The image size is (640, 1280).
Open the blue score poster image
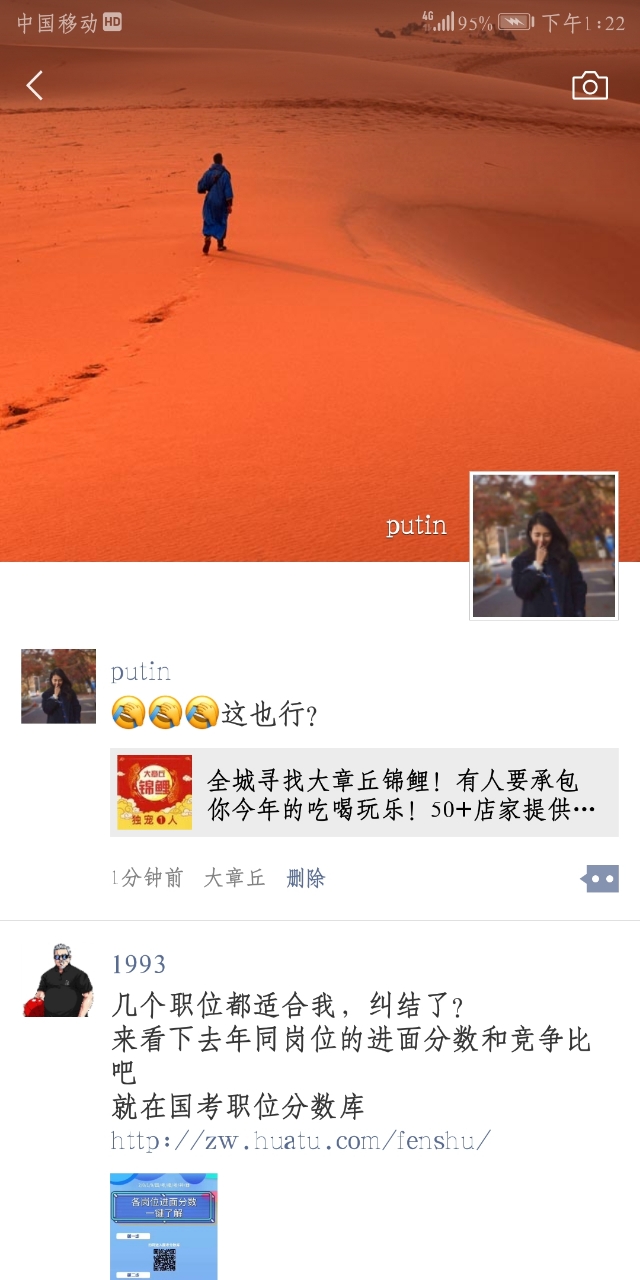pos(163,1226)
